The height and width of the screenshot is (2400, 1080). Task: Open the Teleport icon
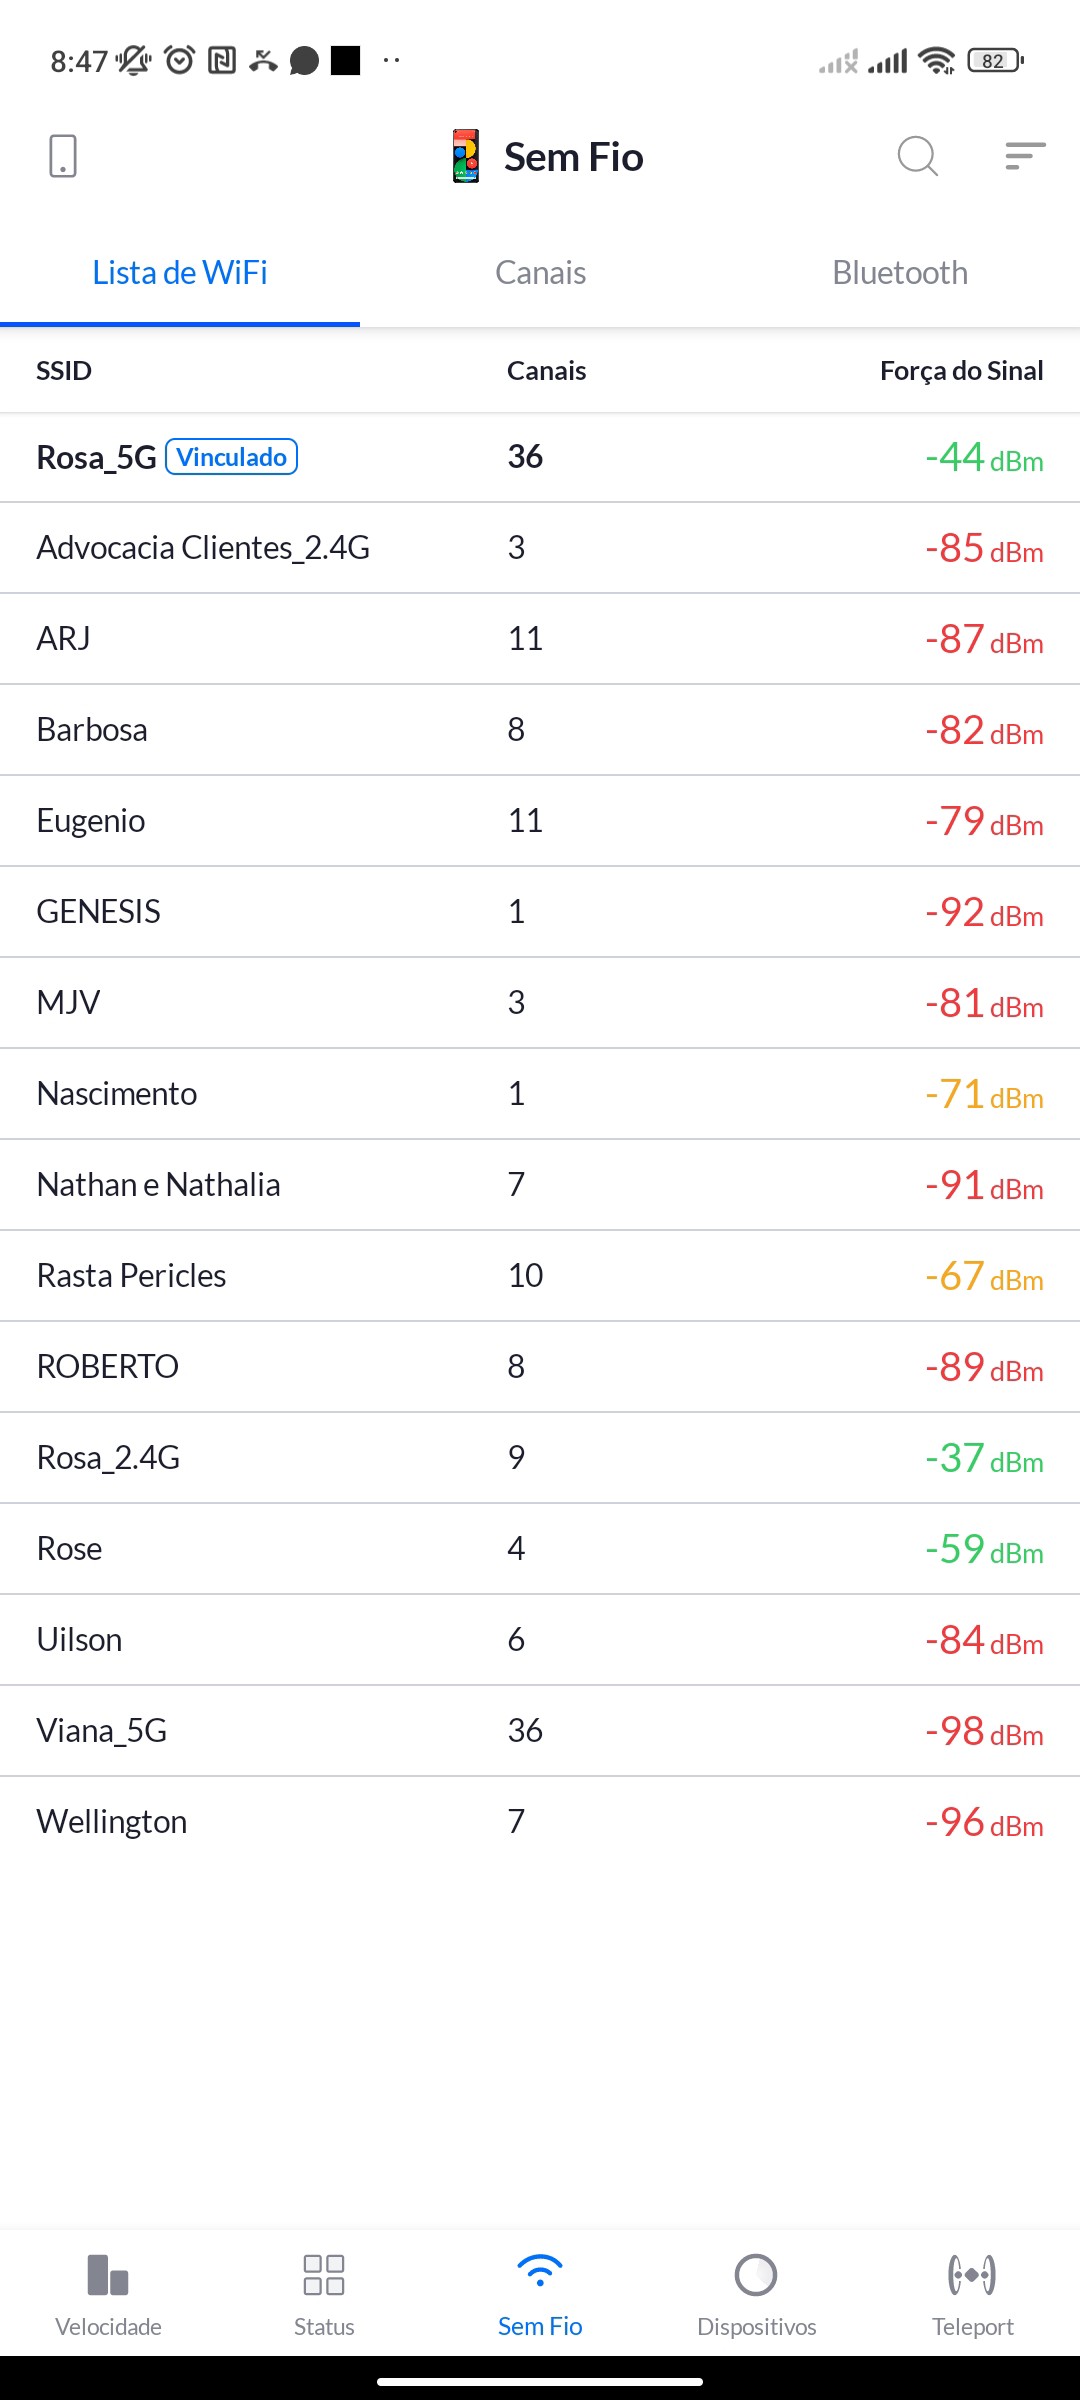[x=972, y=2275]
